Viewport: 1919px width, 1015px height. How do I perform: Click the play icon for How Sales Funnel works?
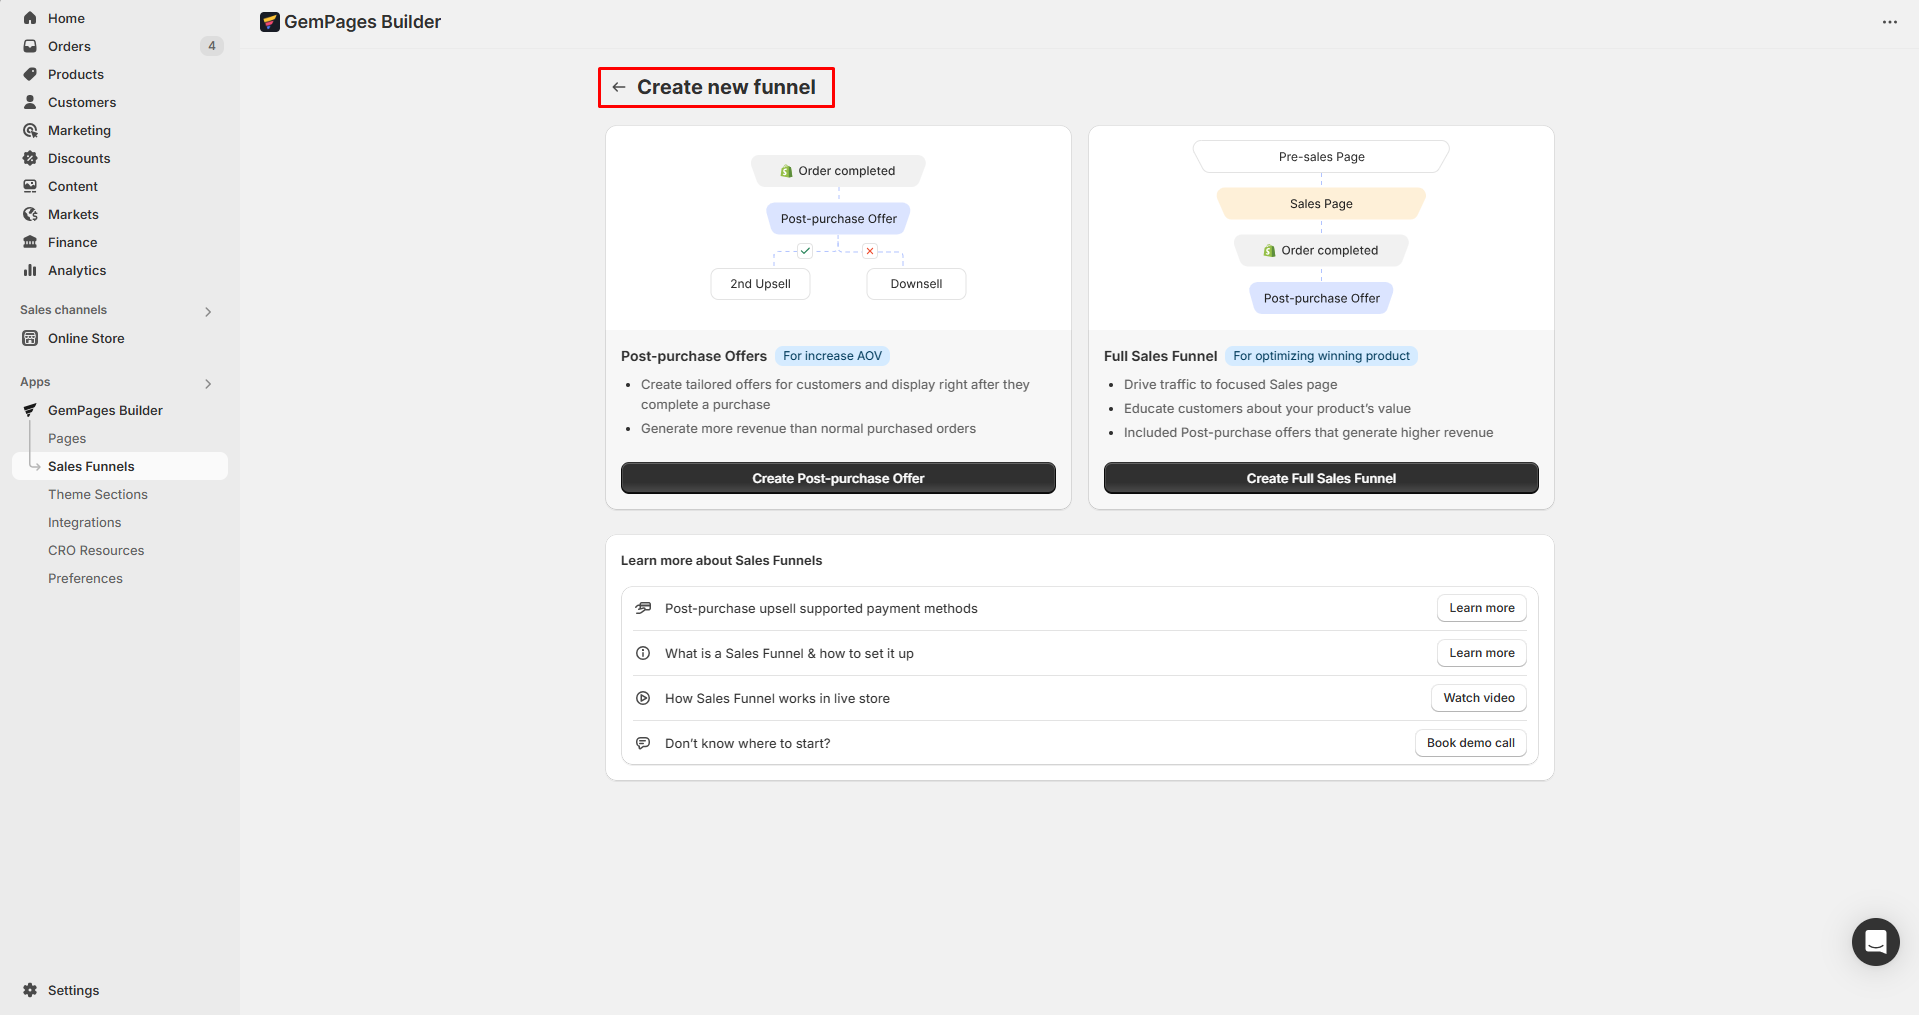coord(643,698)
